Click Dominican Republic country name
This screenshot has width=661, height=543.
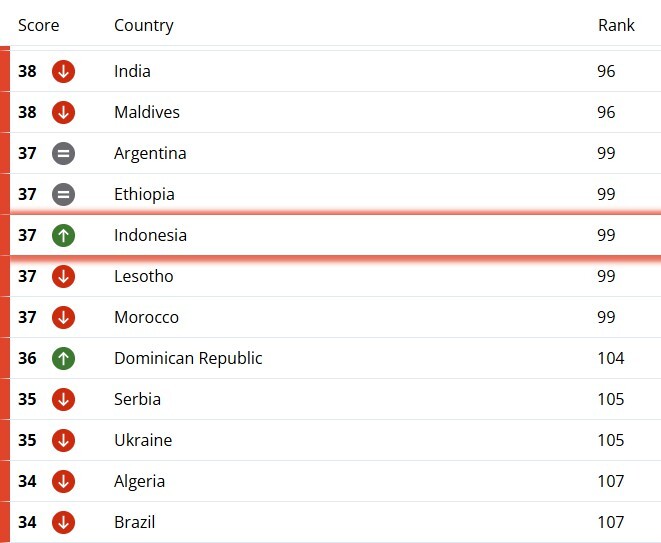click(188, 358)
